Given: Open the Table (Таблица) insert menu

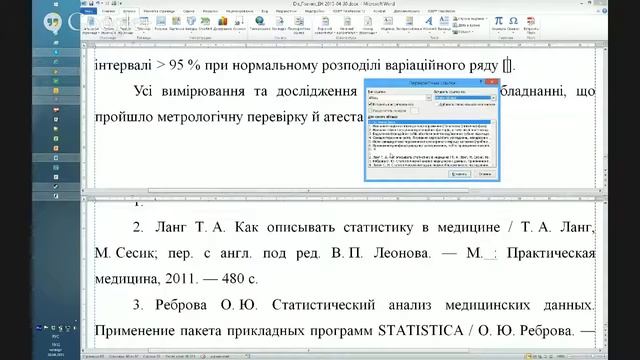Looking at the screenshot, I should [143, 25].
